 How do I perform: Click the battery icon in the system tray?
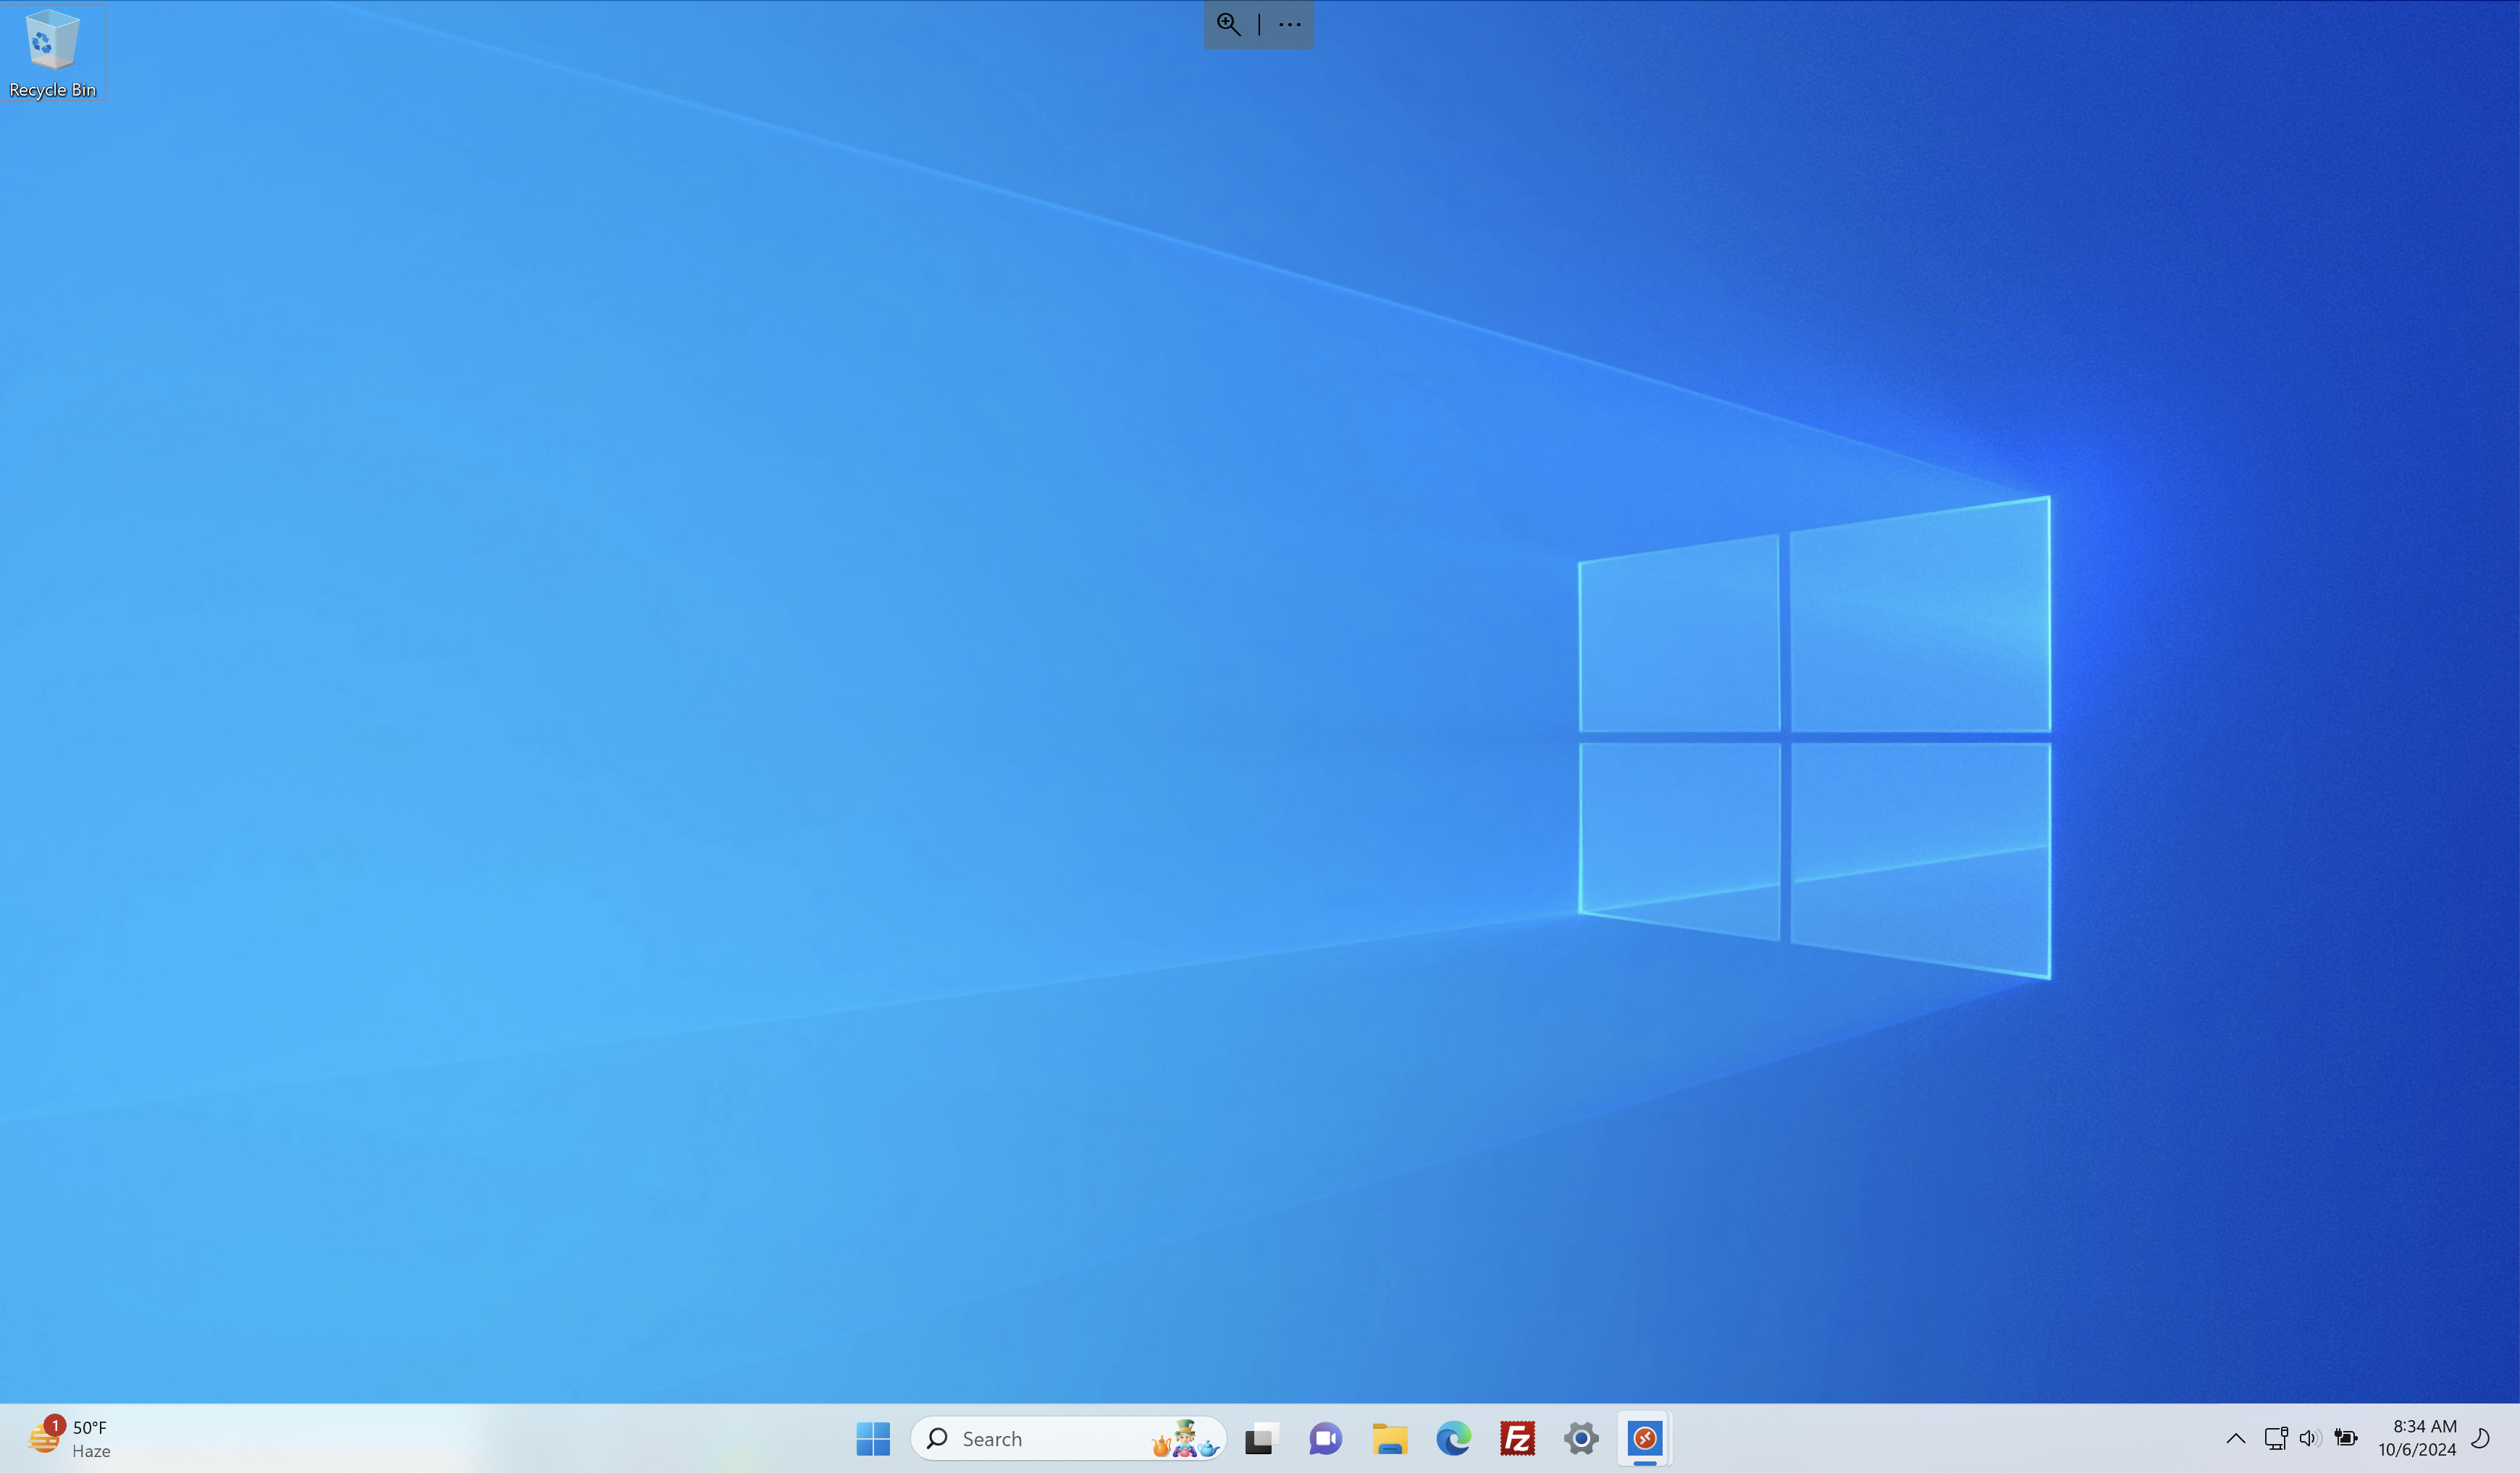pos(2346,1439)
